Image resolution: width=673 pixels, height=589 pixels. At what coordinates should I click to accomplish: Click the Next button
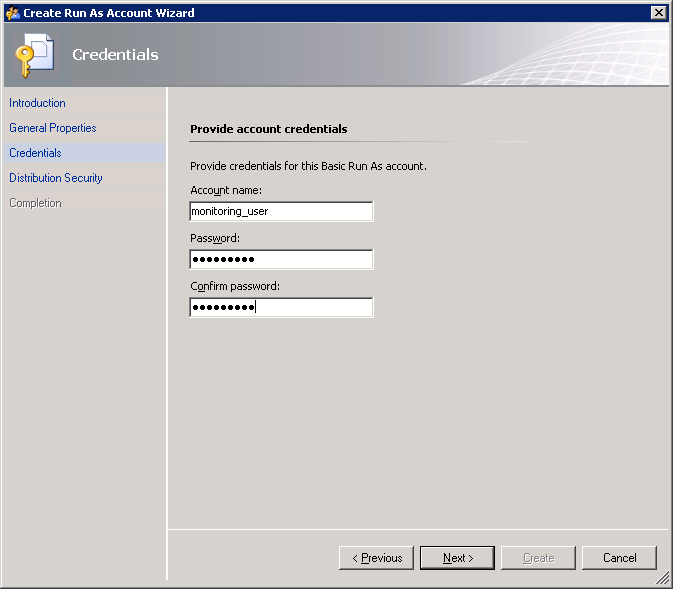[x=457, y=558]
